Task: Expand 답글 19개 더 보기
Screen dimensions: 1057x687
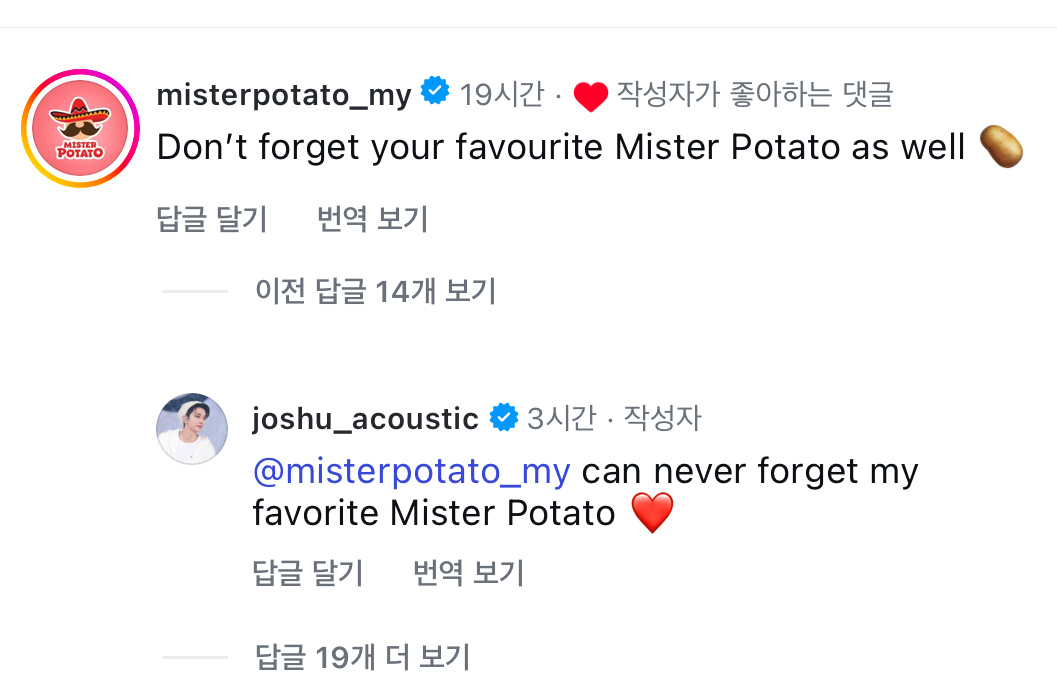Action: tap(362, 657)
